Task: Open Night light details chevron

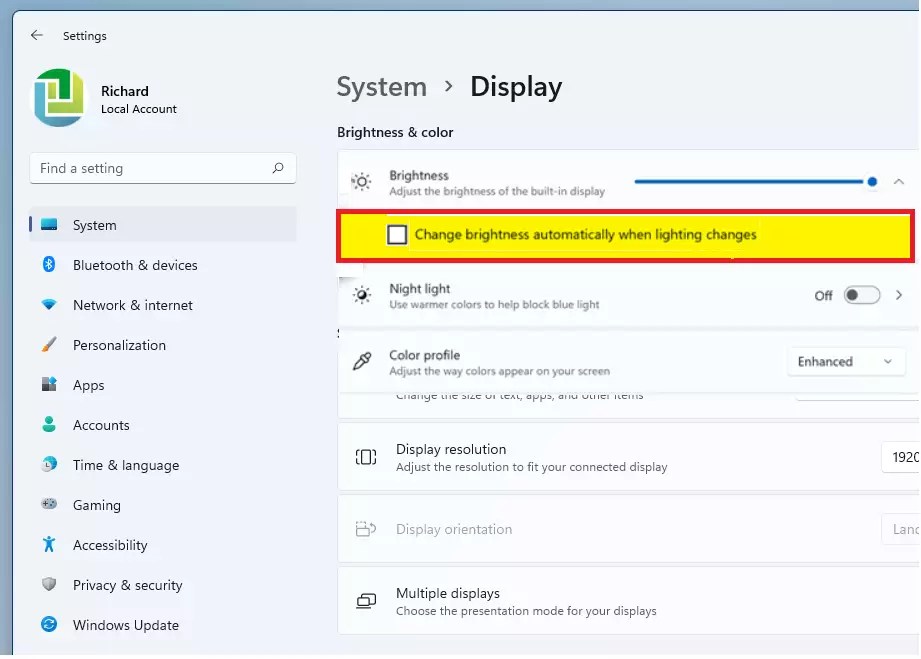Action: point(899,295)
